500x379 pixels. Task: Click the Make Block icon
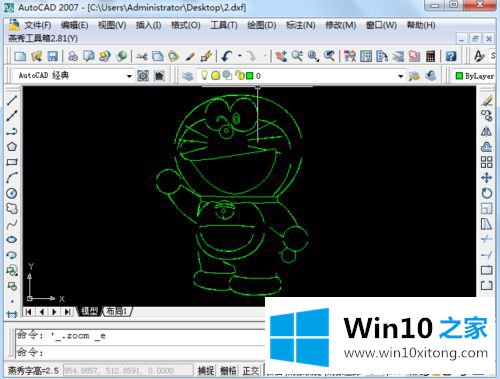[12, 286]
